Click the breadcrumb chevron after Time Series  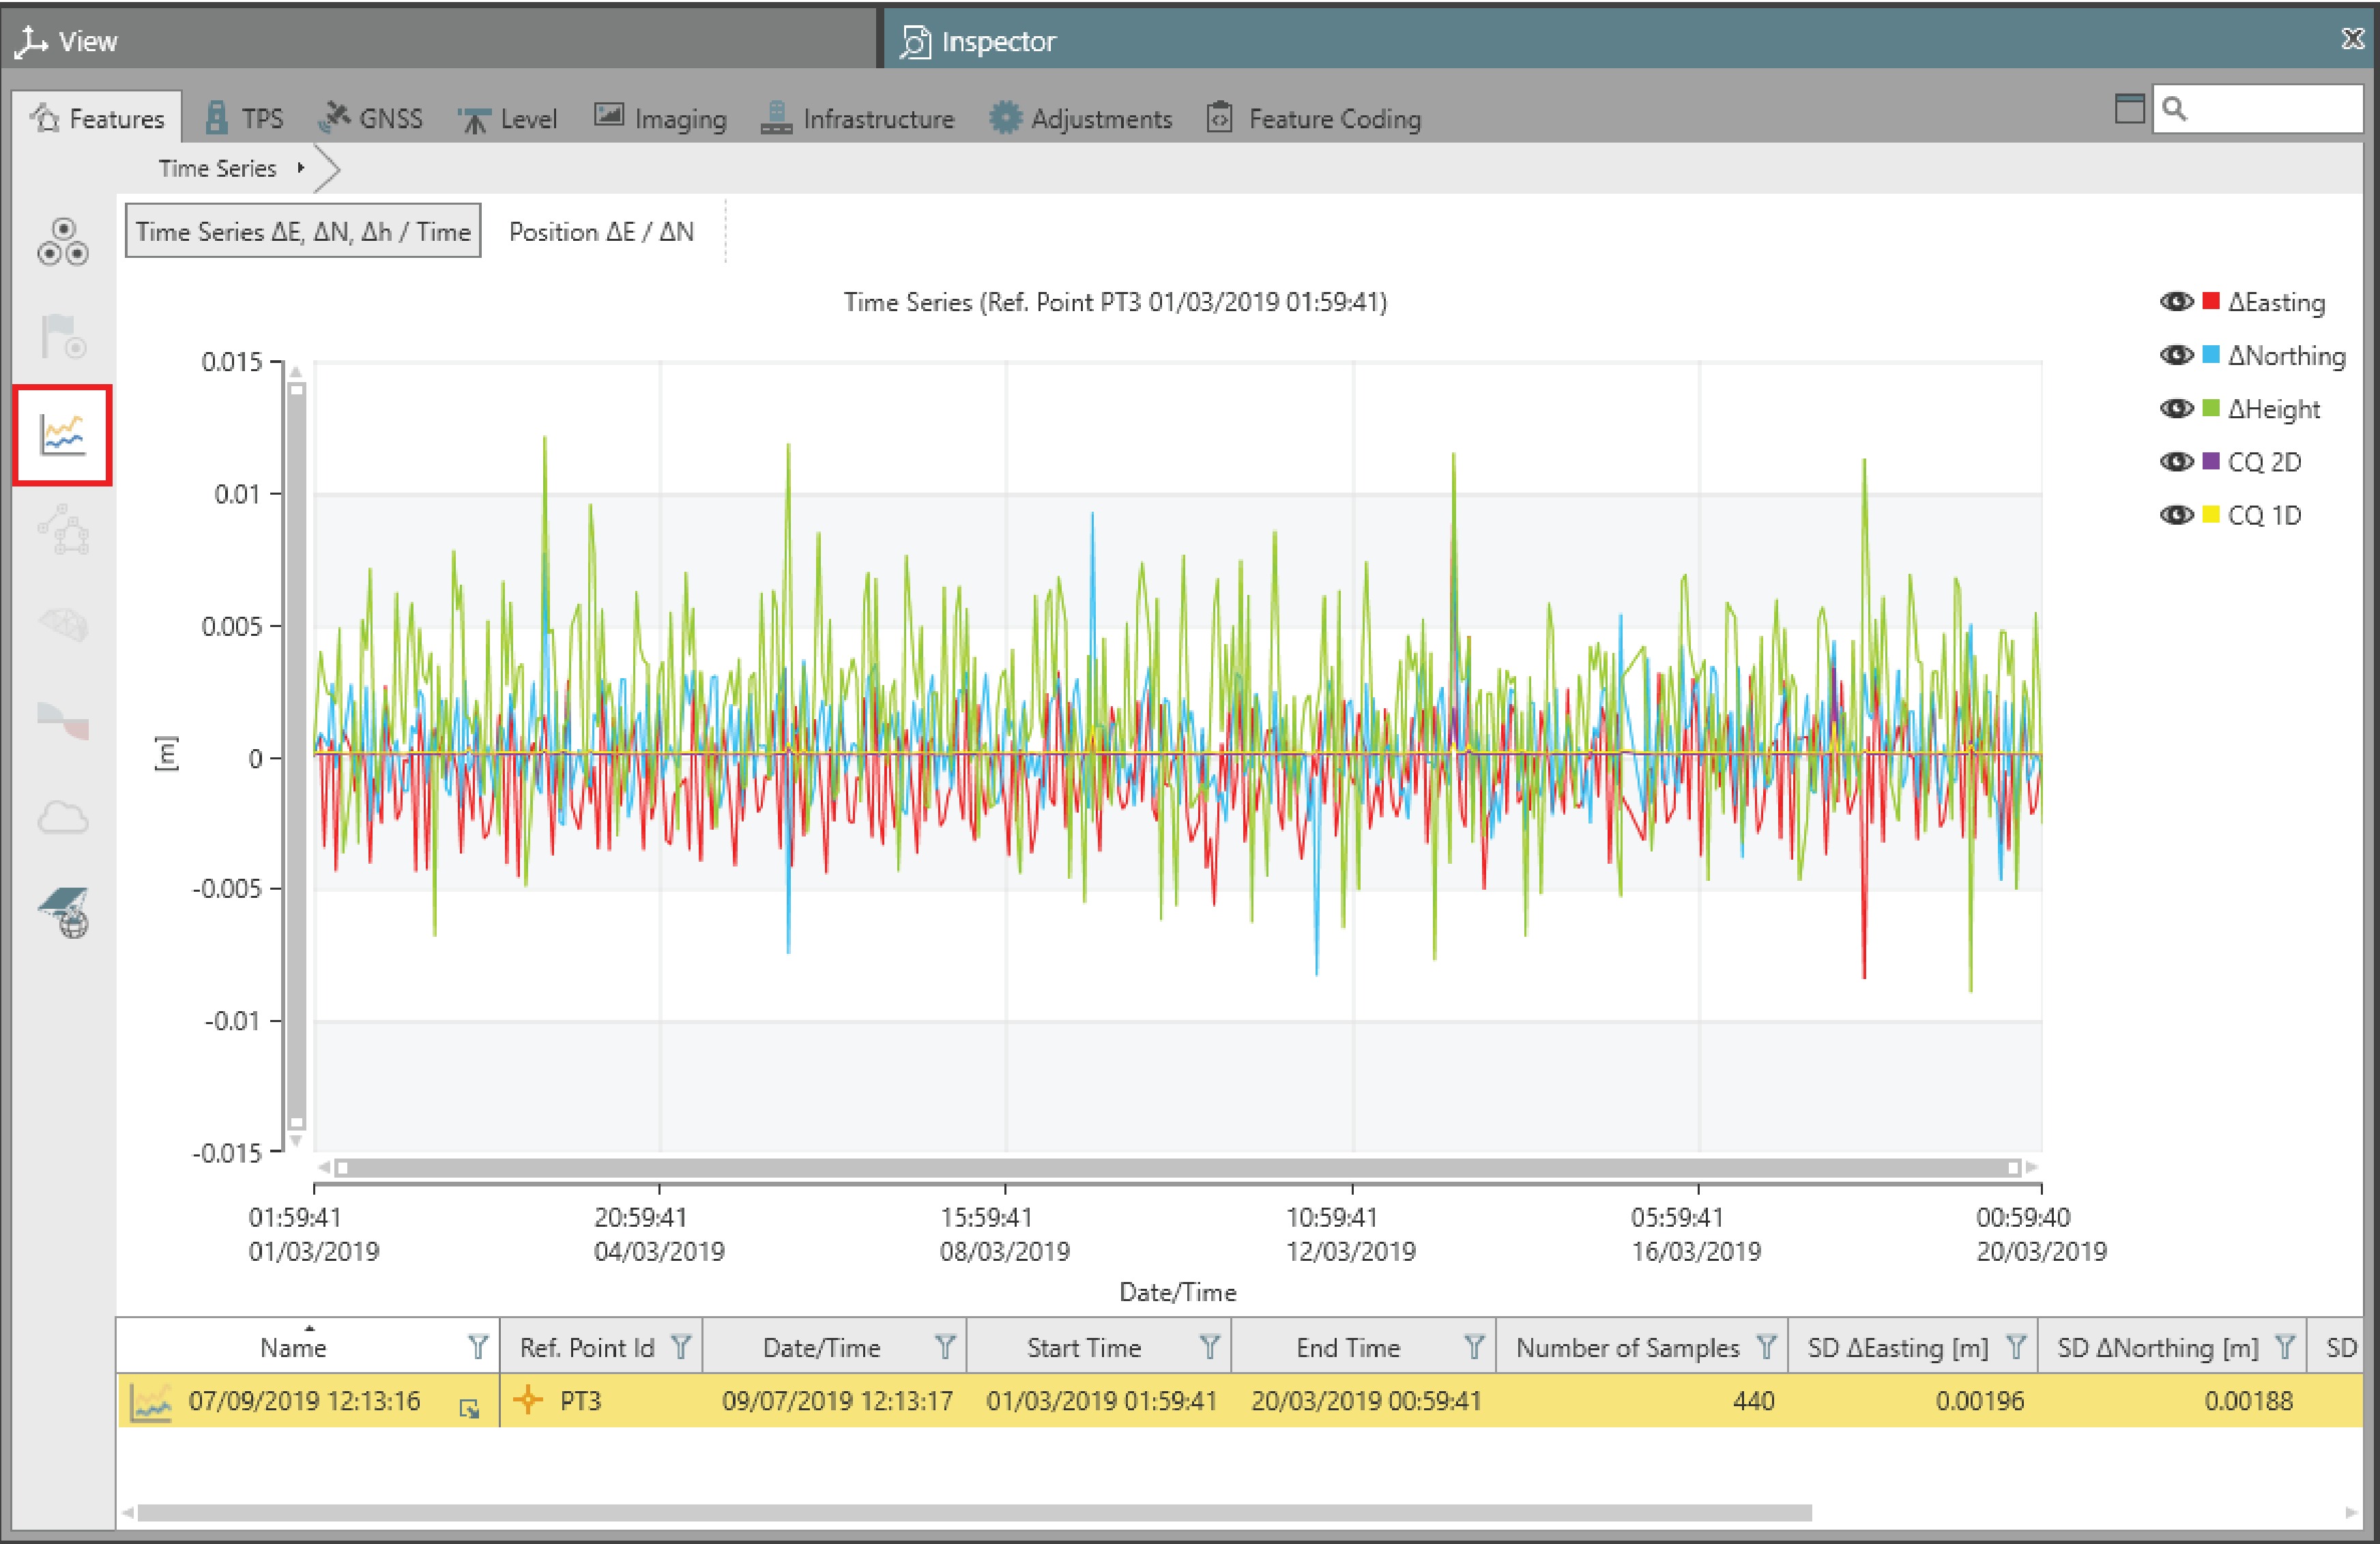(327, 169)
